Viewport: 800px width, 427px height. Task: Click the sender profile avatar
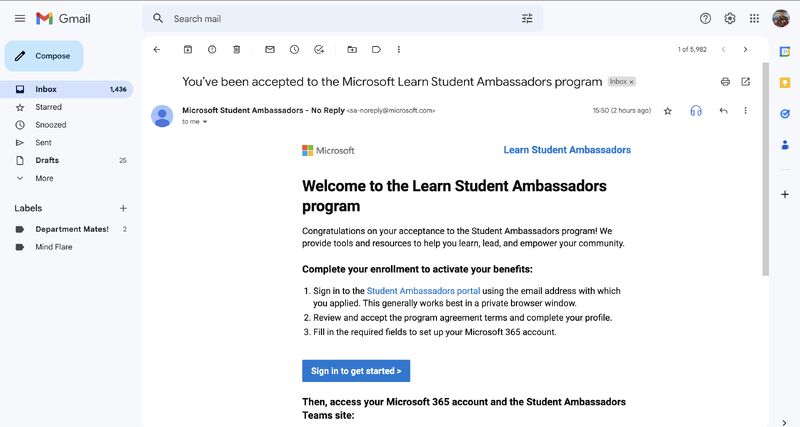(162, 116)
